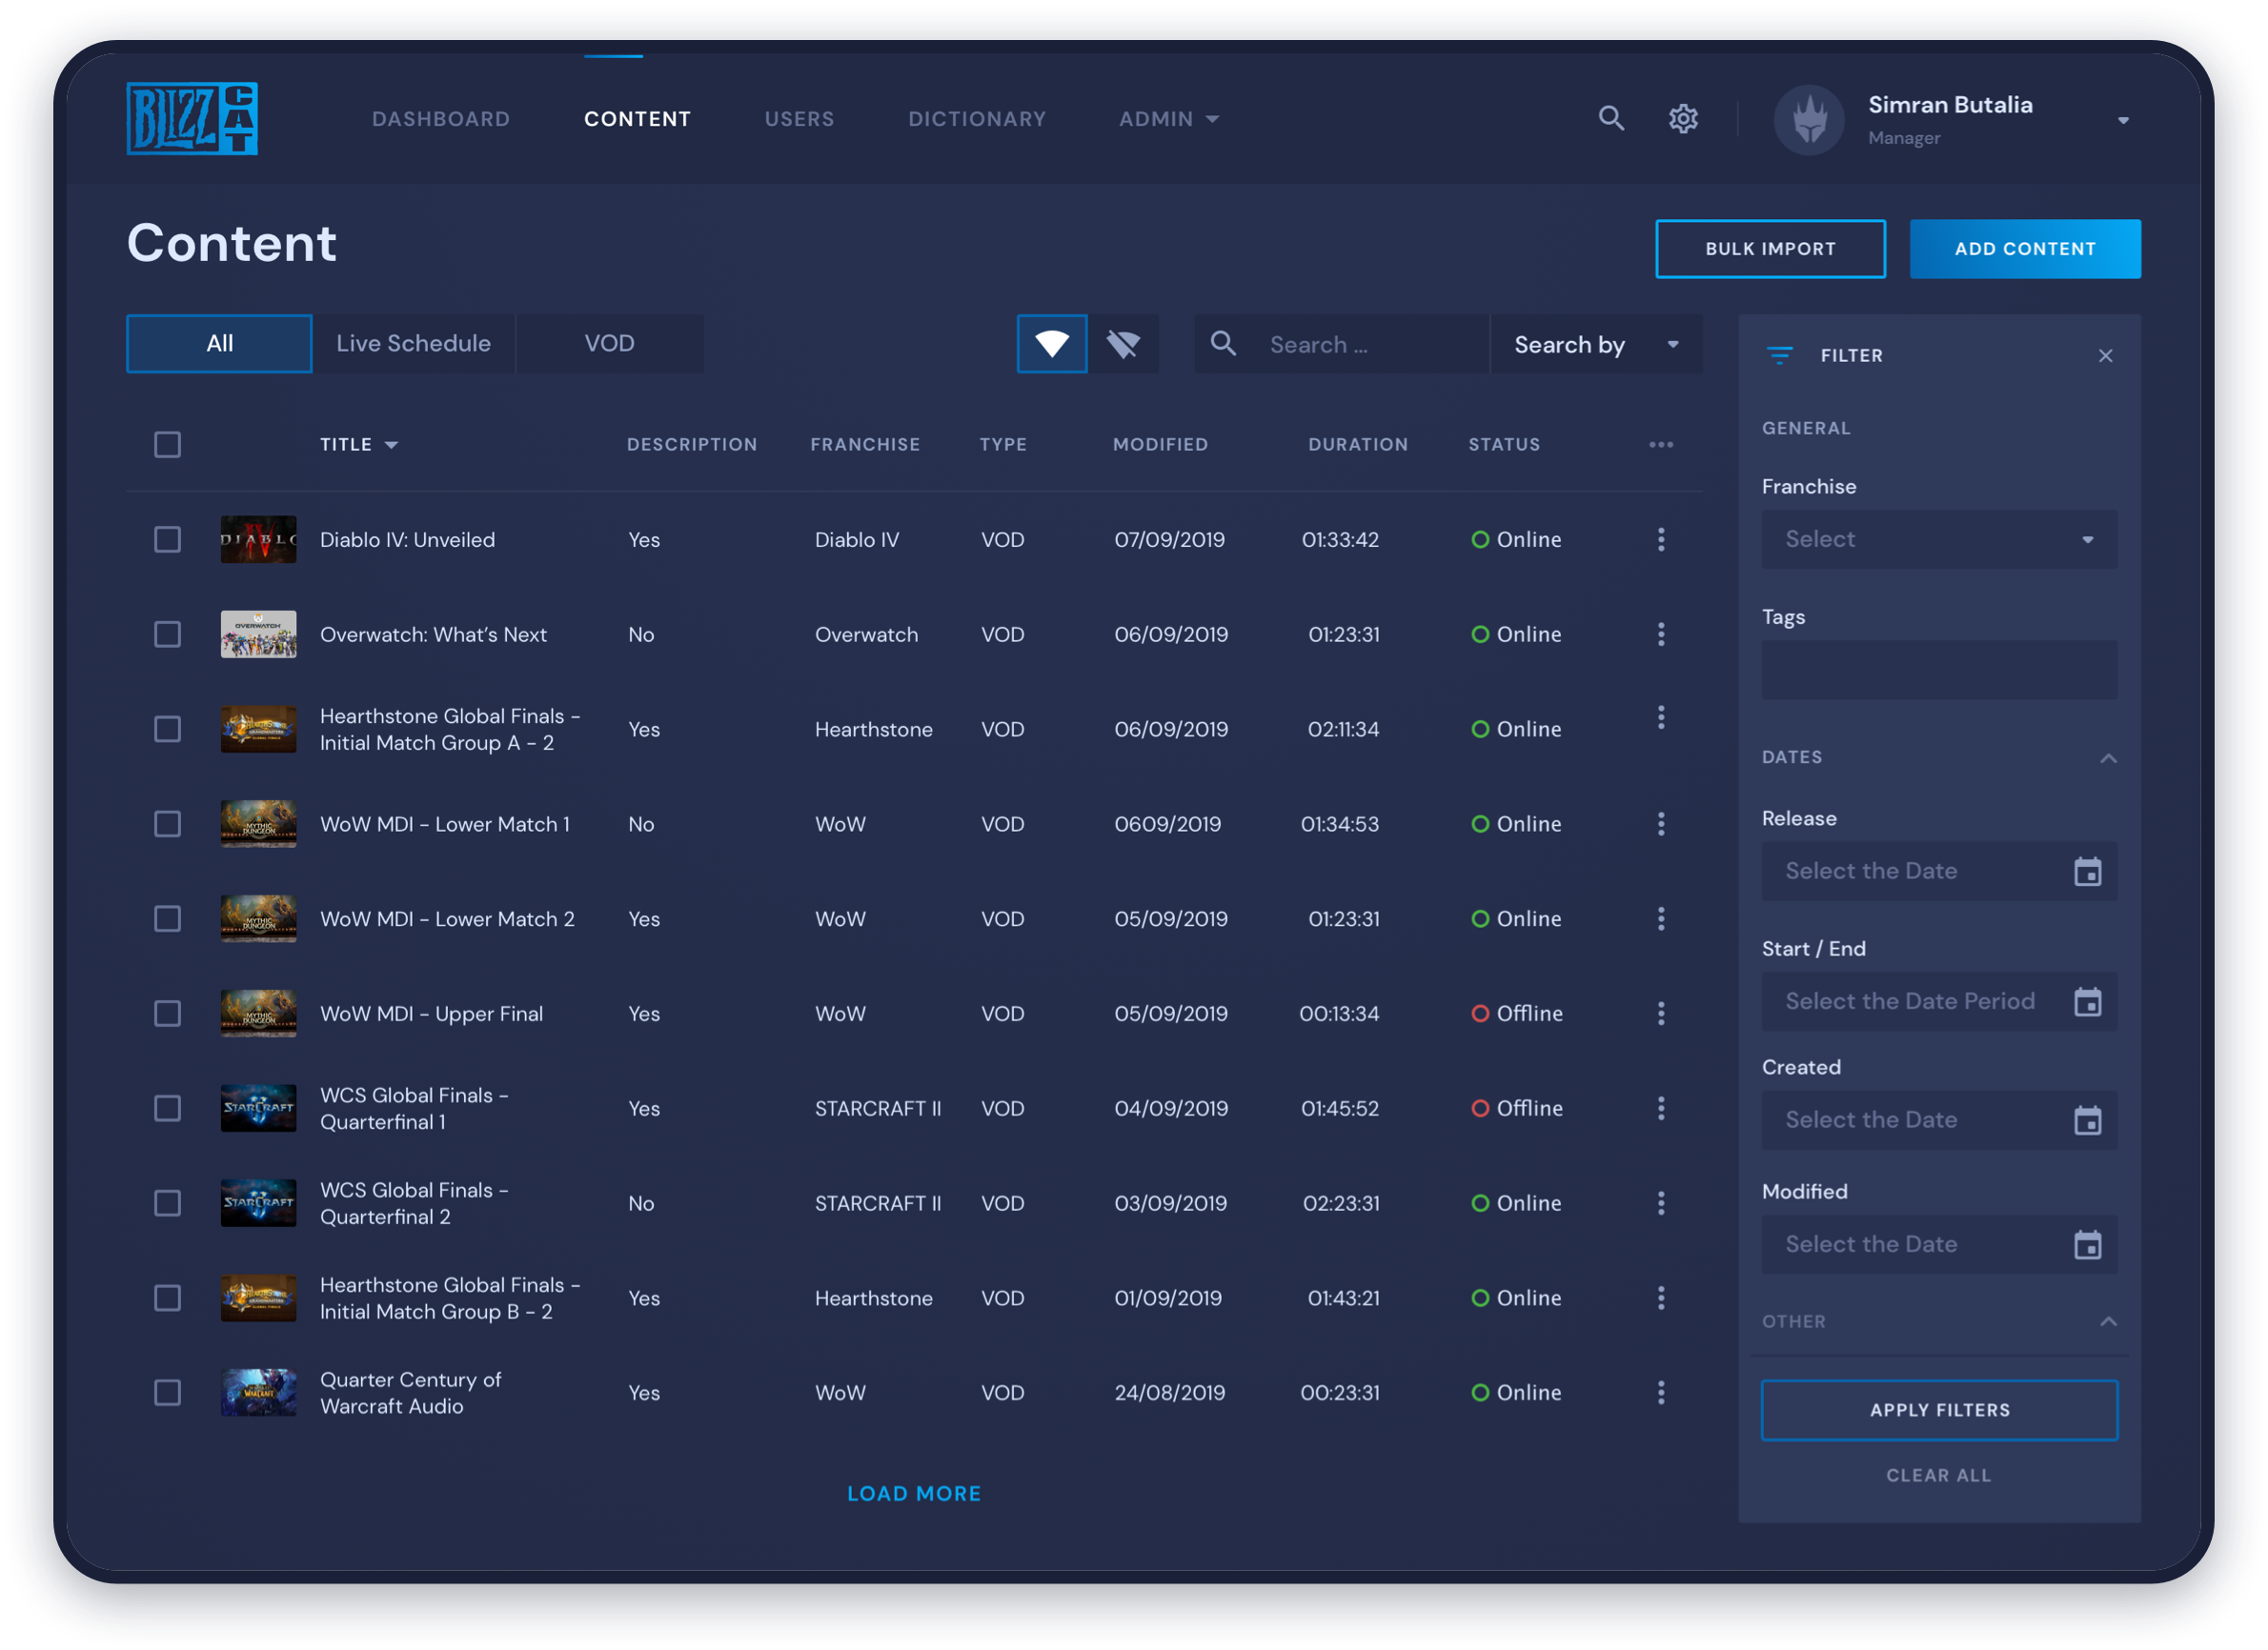Open row menu for WoW MDI Lower Match 2
Screen dimensions: 2268x1650
1660,919
